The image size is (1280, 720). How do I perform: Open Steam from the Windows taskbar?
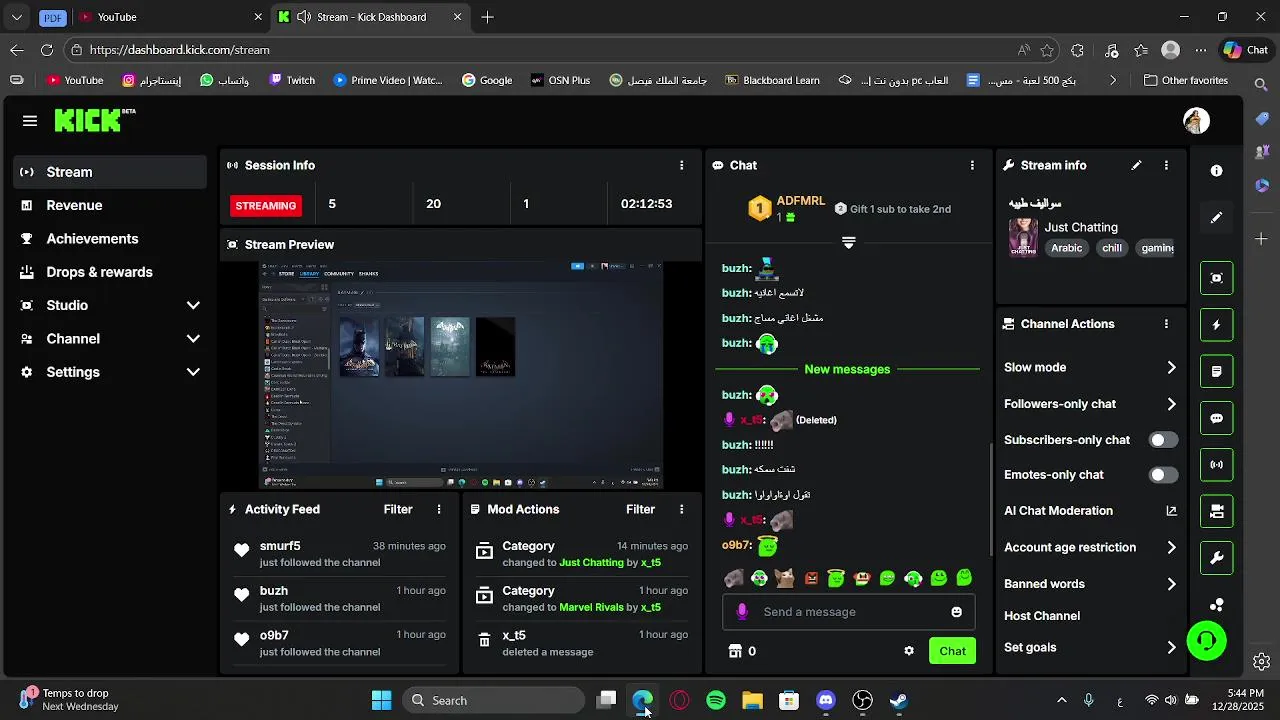[899, 700]
